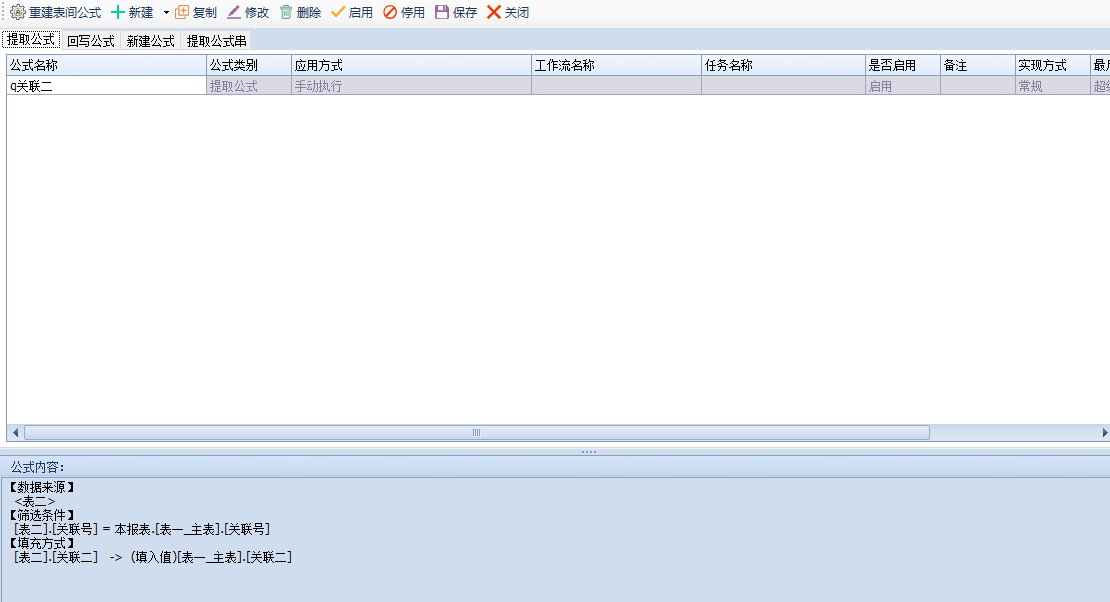The width and height of the screenshot is (1110, 602).
Task: Click the red X 关闭 icon
Action: pyautogui.click(x=494, y=13)
